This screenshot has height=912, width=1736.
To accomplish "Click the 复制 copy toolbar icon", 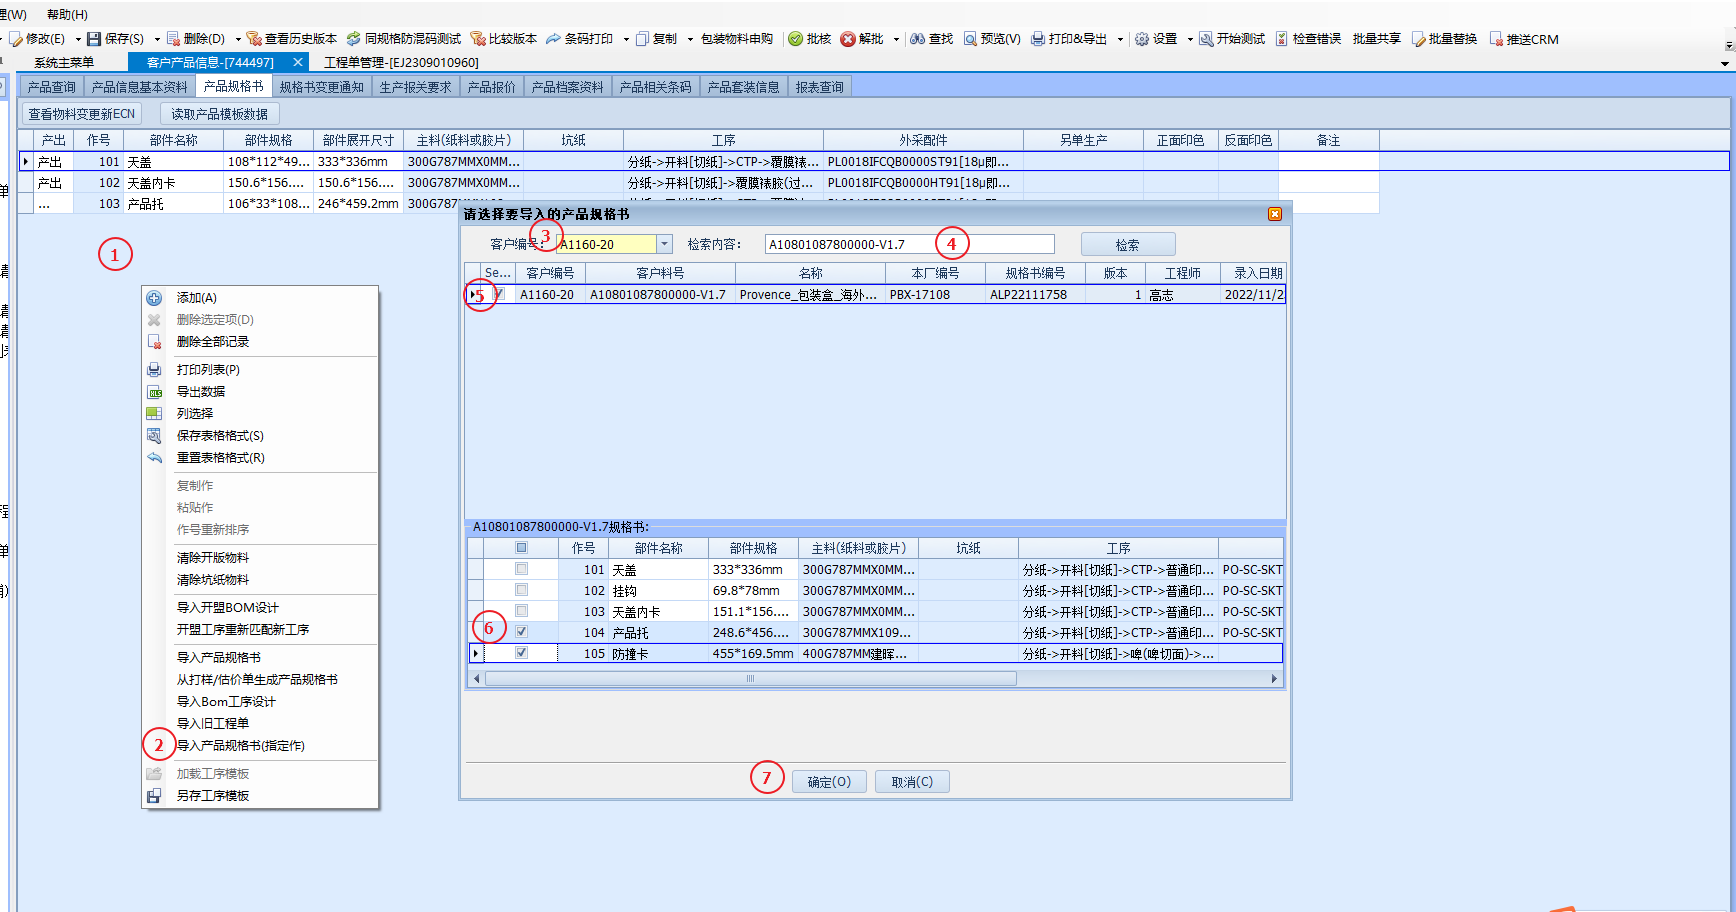I will (642, 39).
